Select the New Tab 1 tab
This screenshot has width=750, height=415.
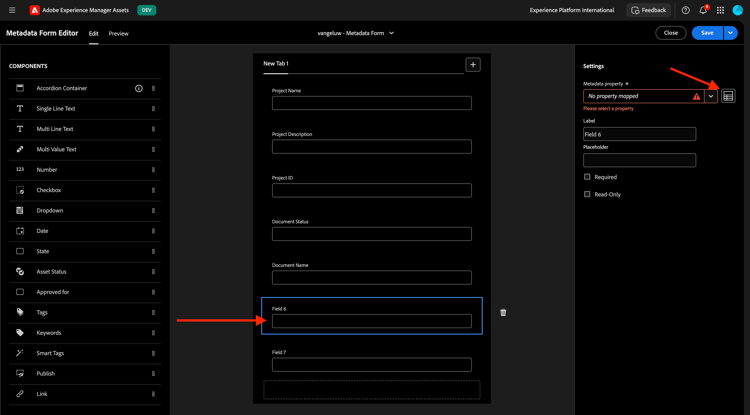[276, 64]
